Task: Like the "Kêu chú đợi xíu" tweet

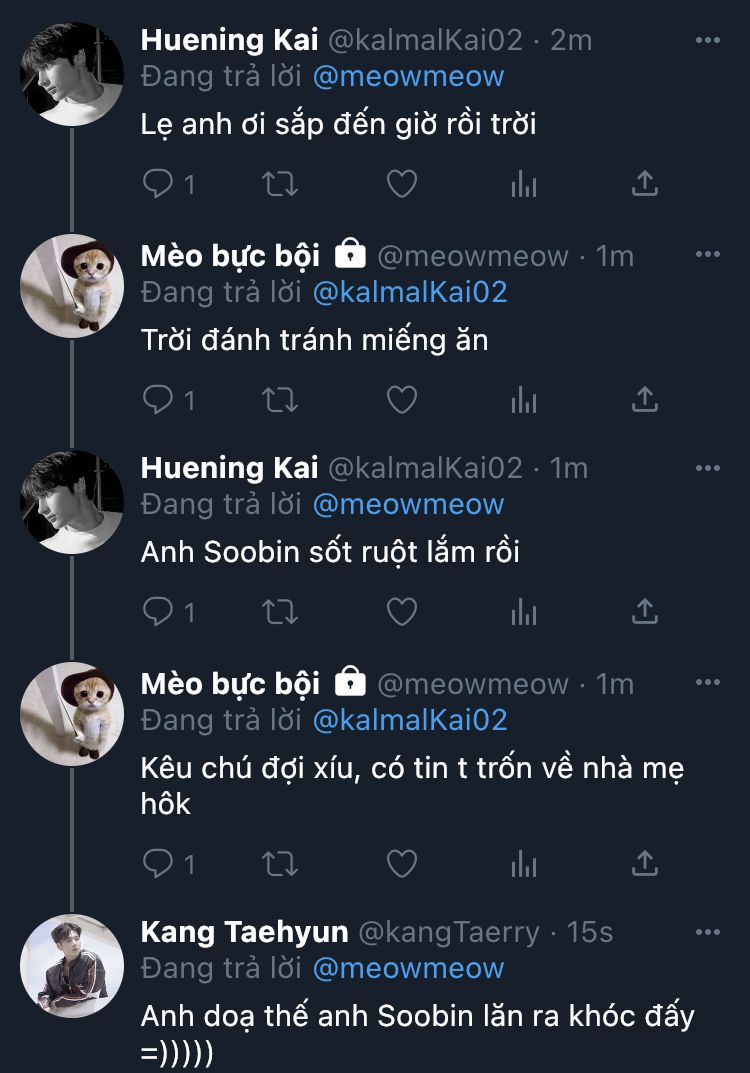Action: click(401, 863)
